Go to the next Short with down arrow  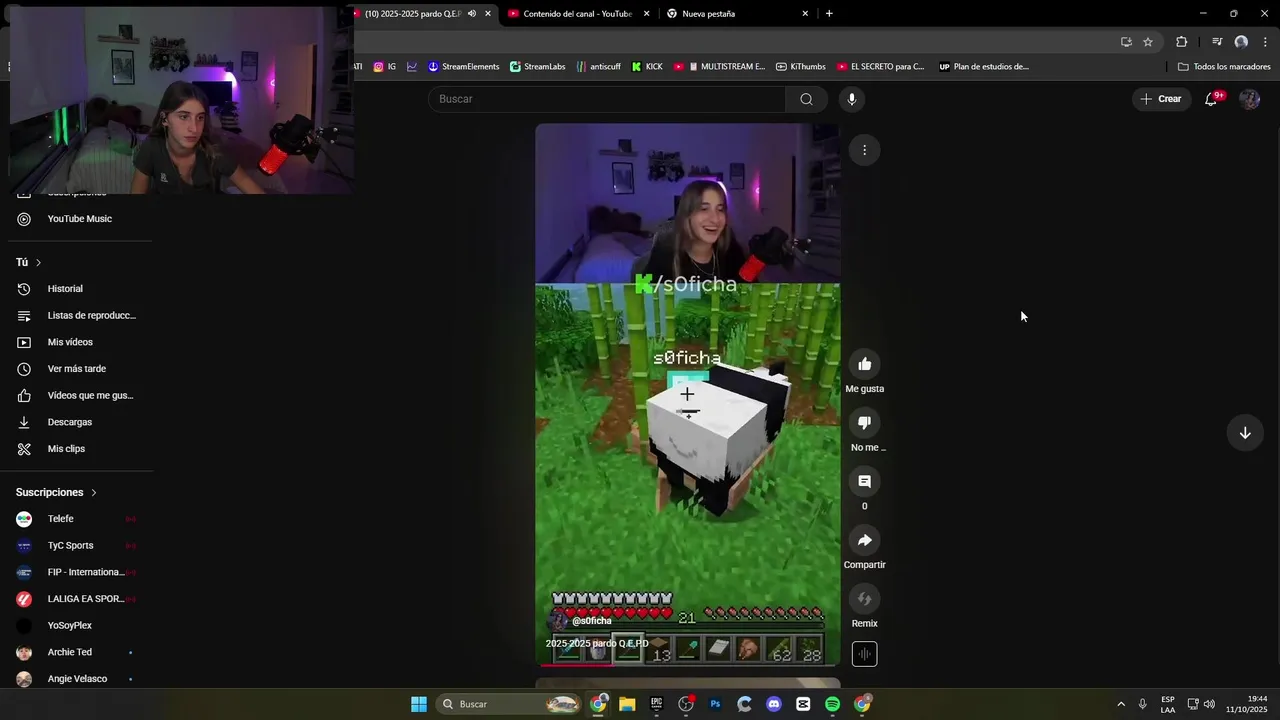pos(1245,433)
